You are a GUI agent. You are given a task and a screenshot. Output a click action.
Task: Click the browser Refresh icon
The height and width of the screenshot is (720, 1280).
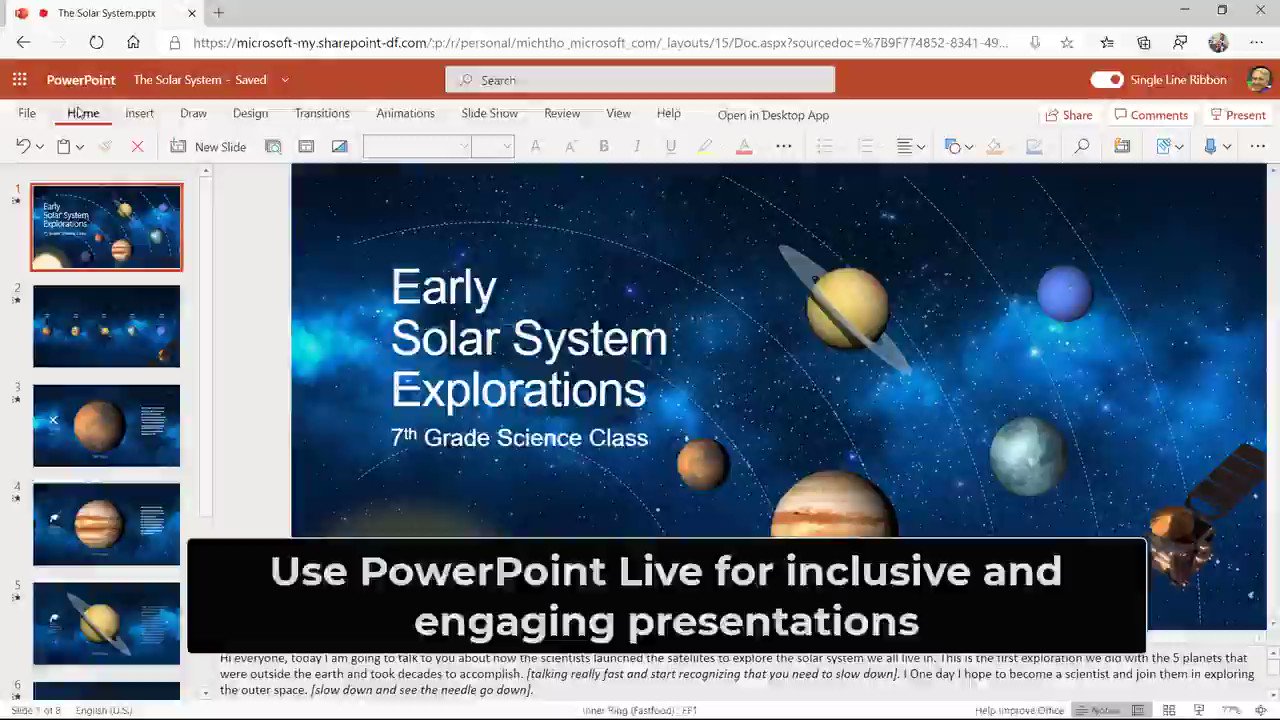click(x=96, y=43)
